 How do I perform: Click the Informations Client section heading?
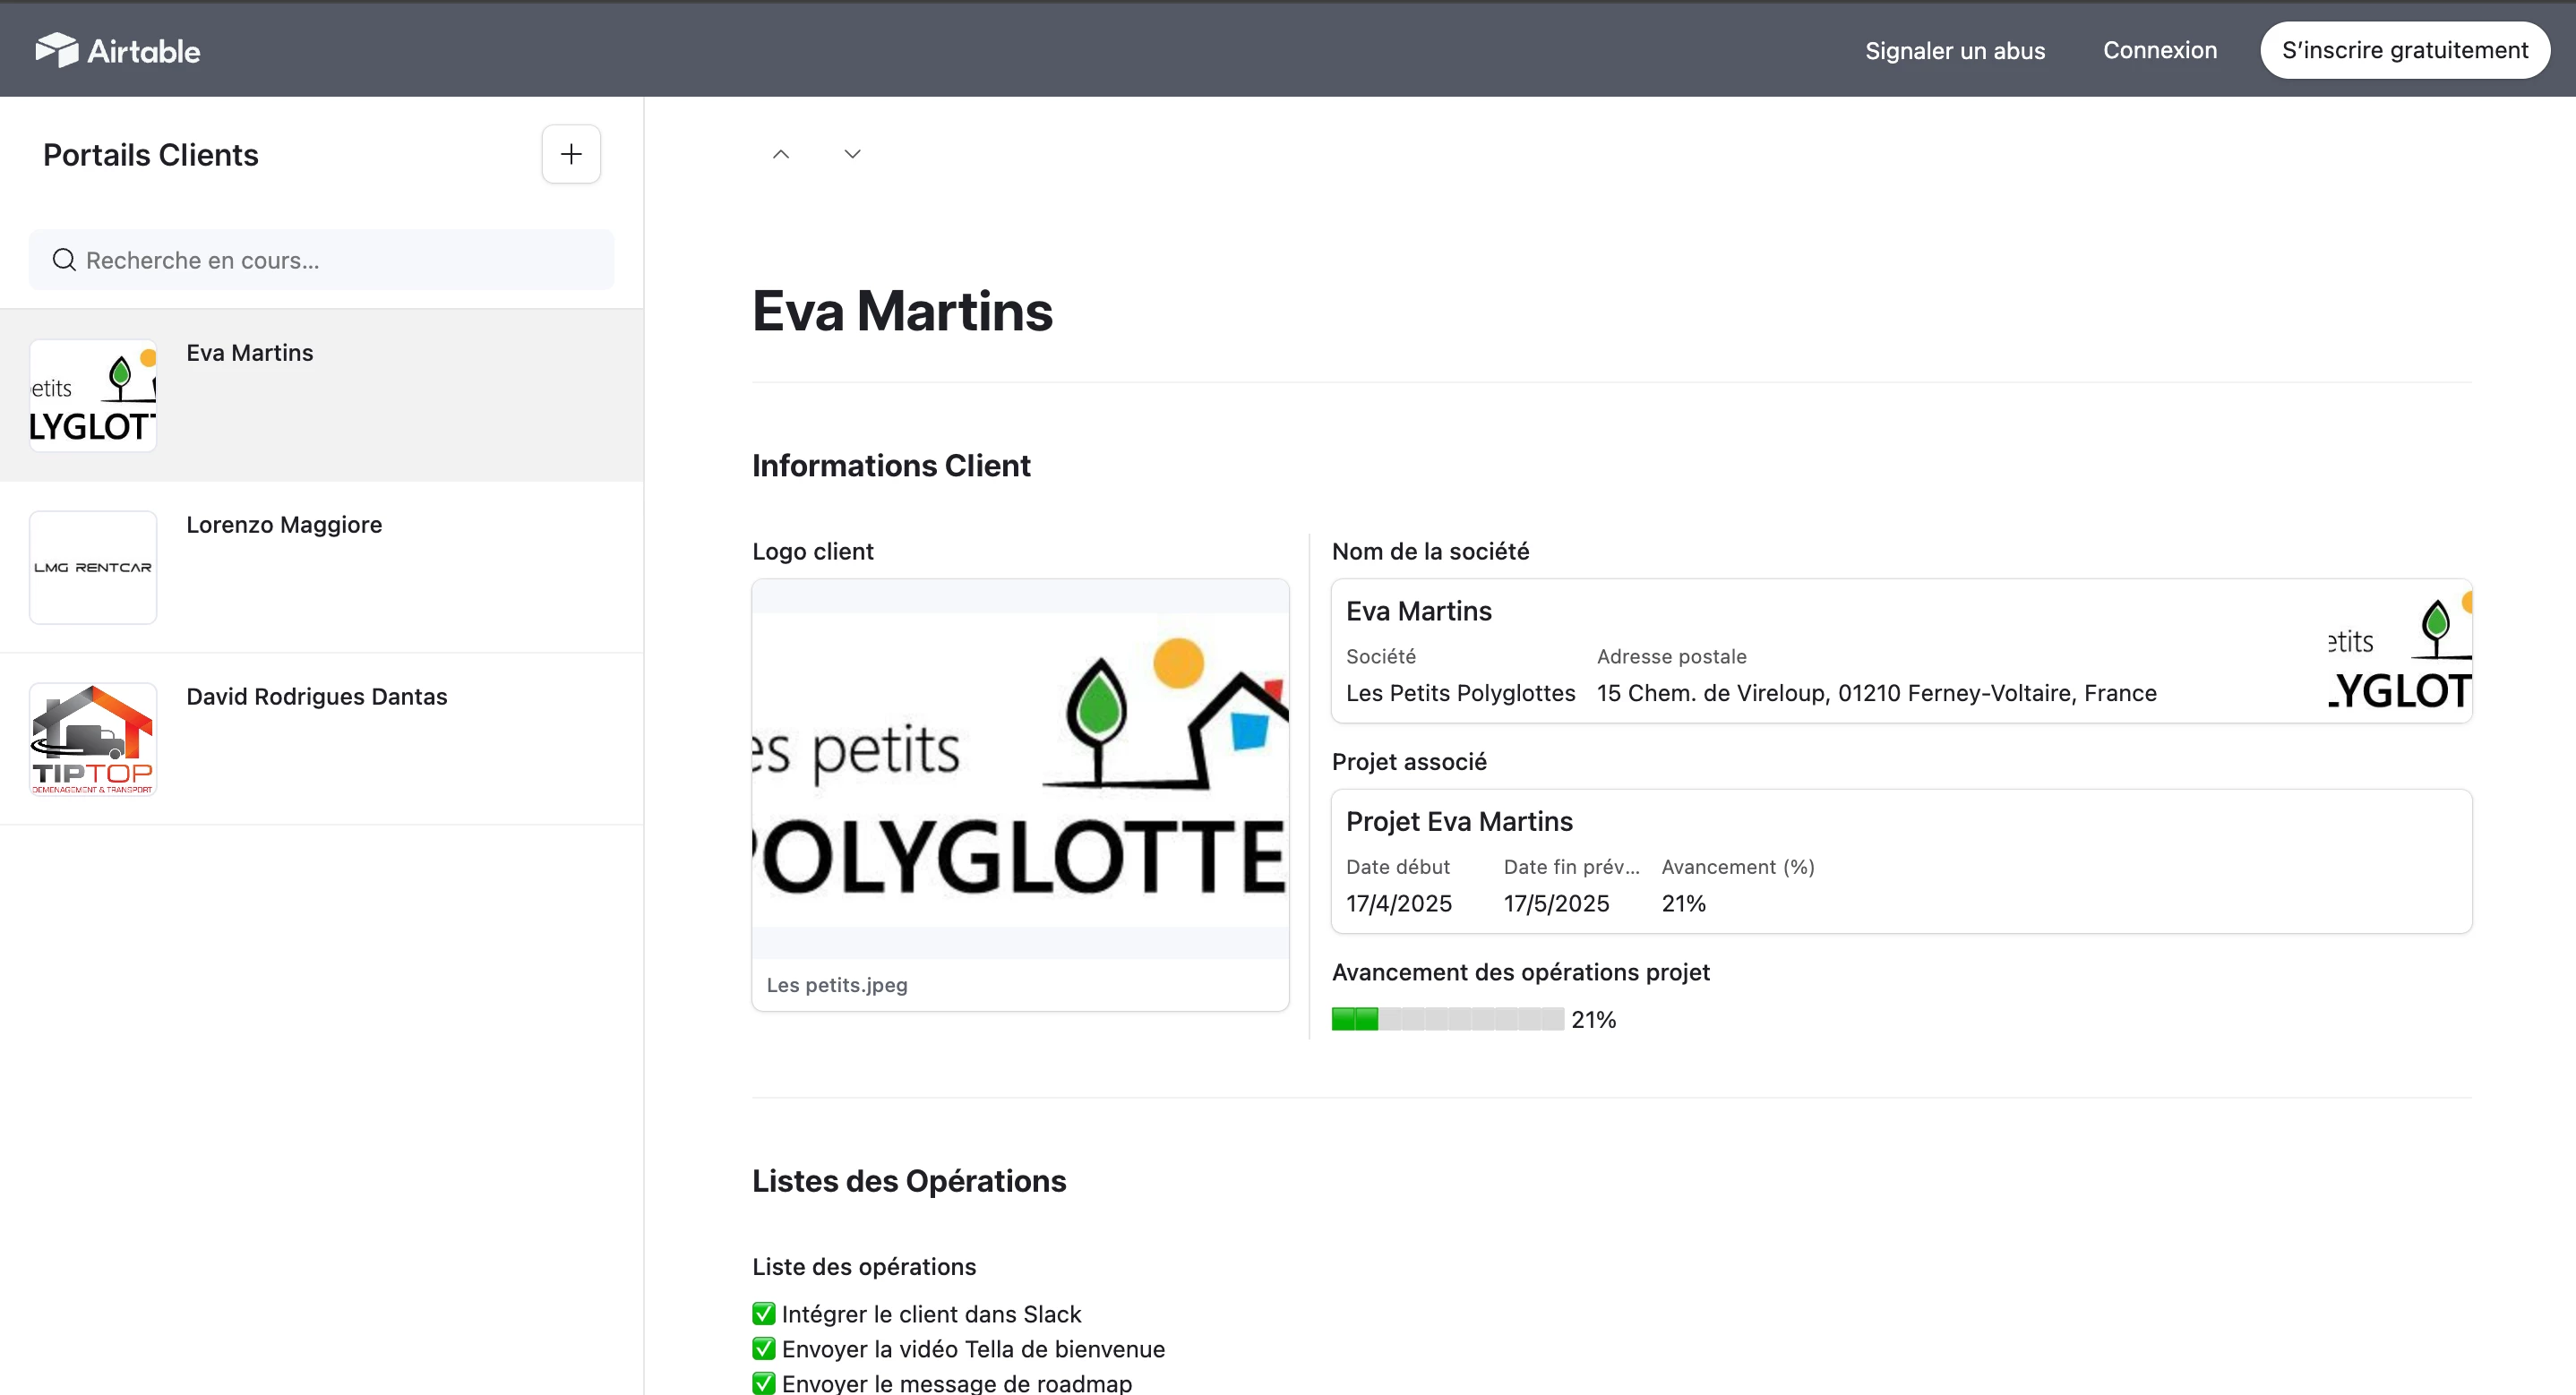click(x=891, y=466)
